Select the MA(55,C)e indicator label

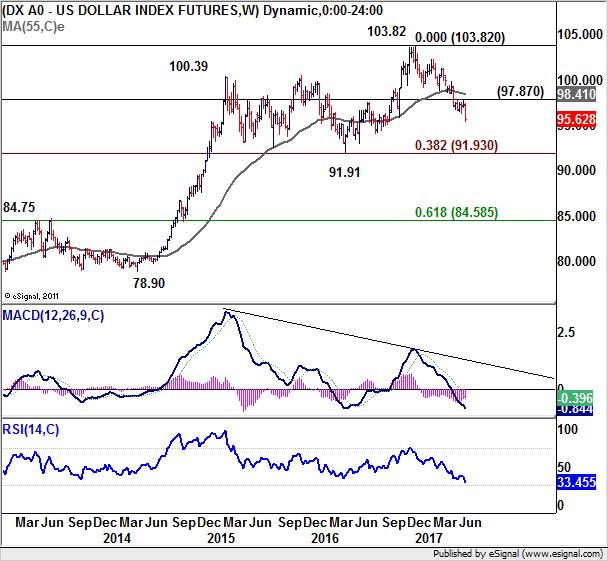[x=33, y=26]
